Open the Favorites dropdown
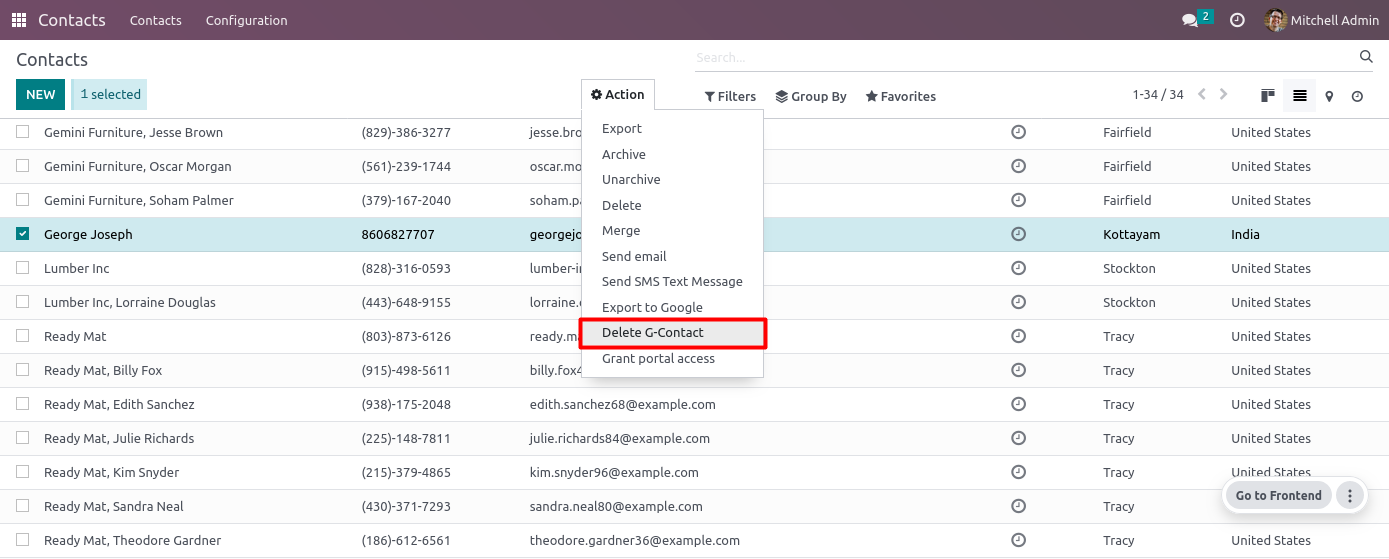The height and width of the screenshot is (559, 1389). (x=901, y=97)
